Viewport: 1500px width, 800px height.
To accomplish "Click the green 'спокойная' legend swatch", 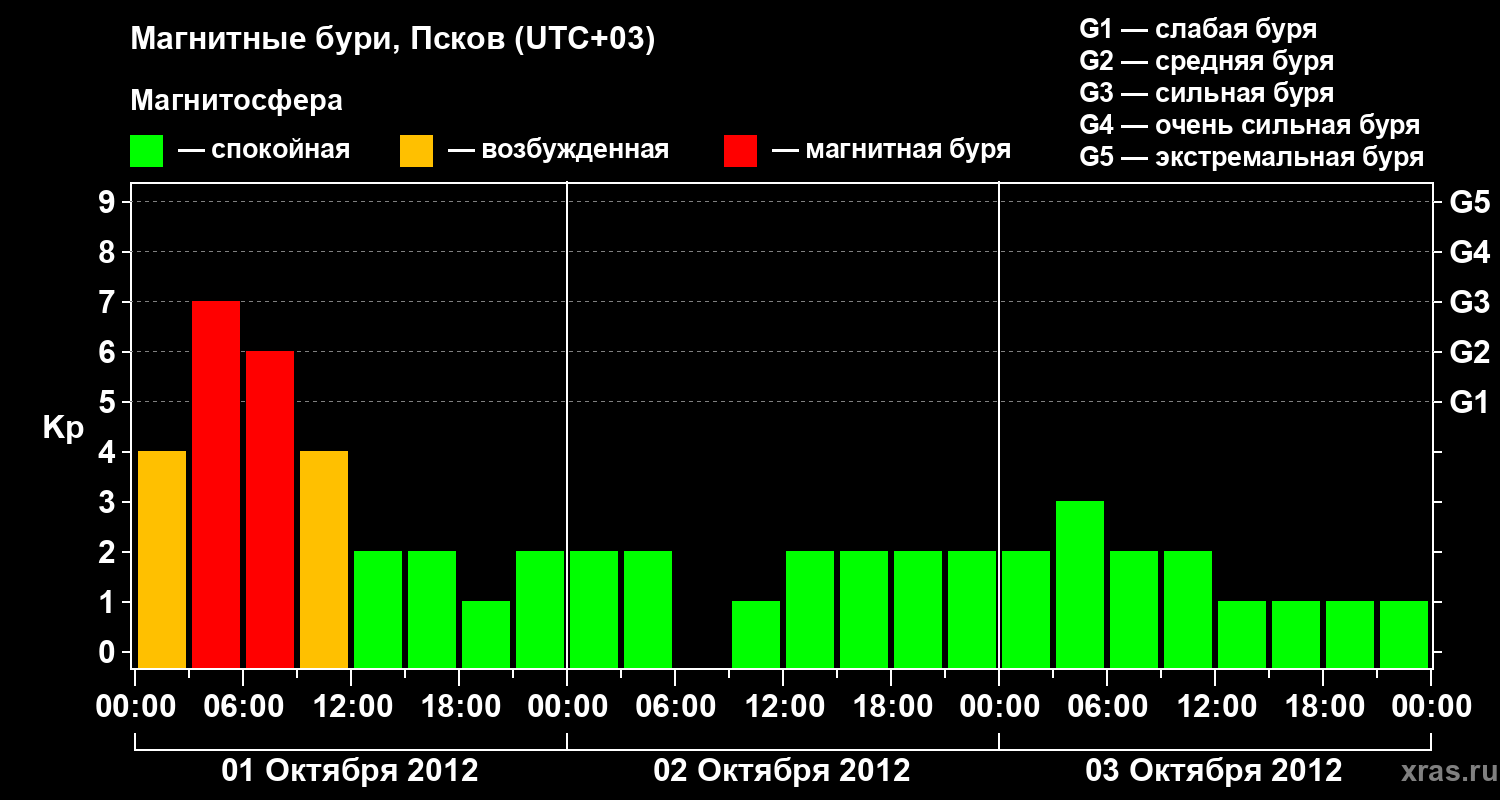I will tap(147, 150).
